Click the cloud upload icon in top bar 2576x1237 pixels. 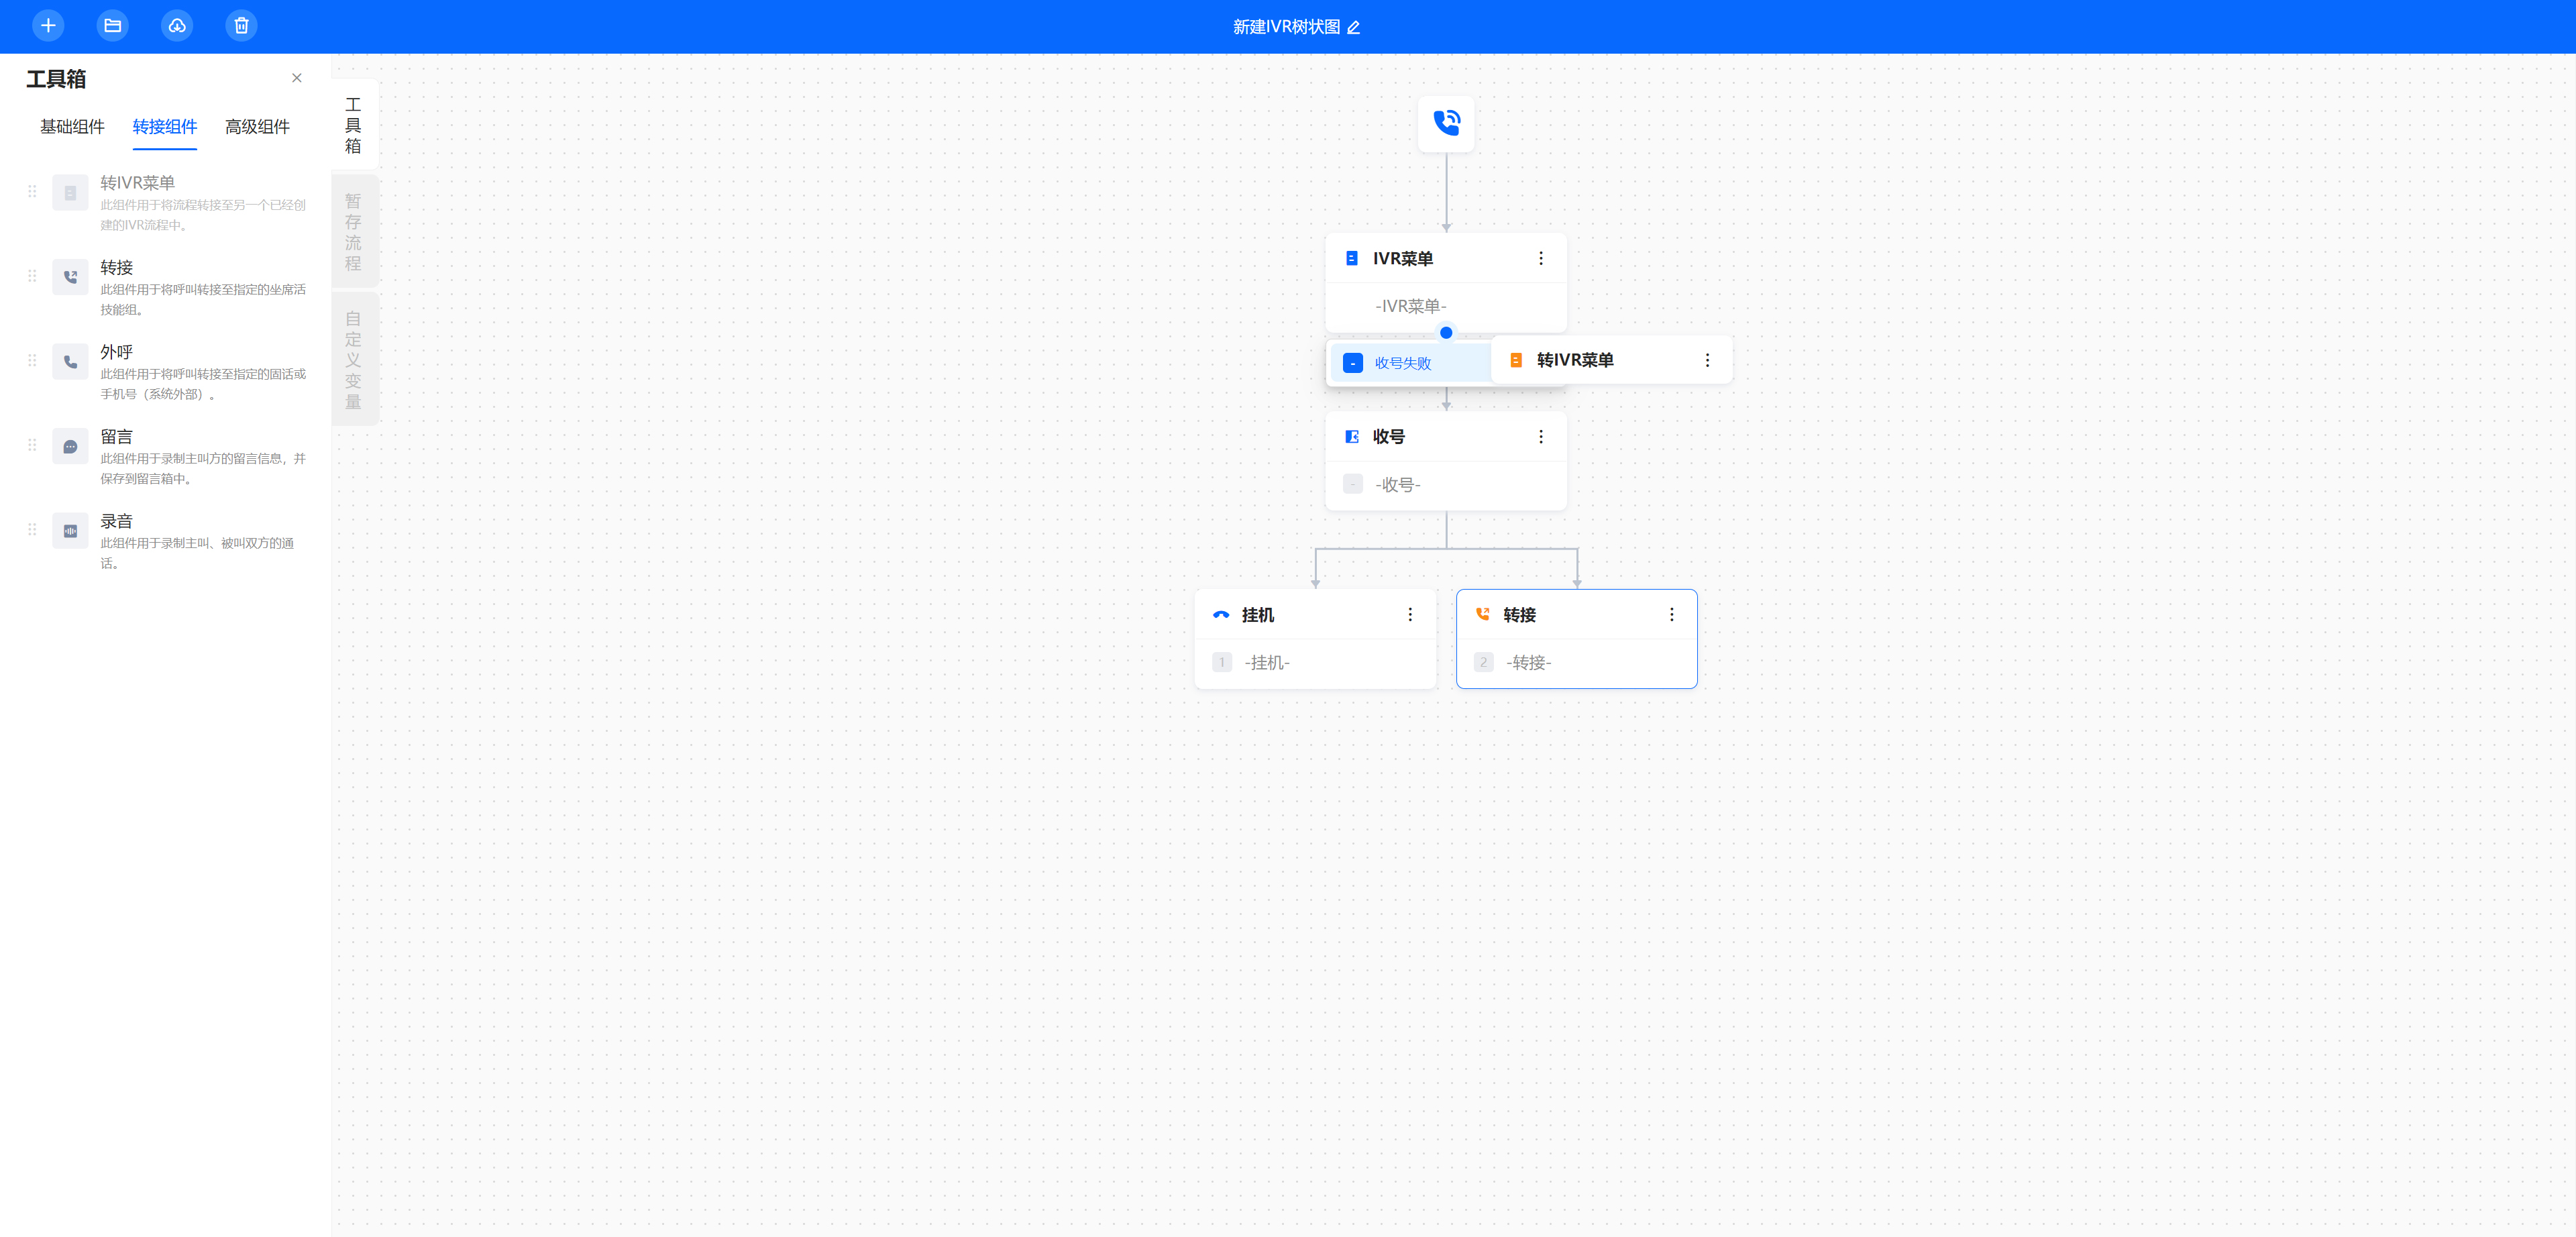tap(177, 26)
